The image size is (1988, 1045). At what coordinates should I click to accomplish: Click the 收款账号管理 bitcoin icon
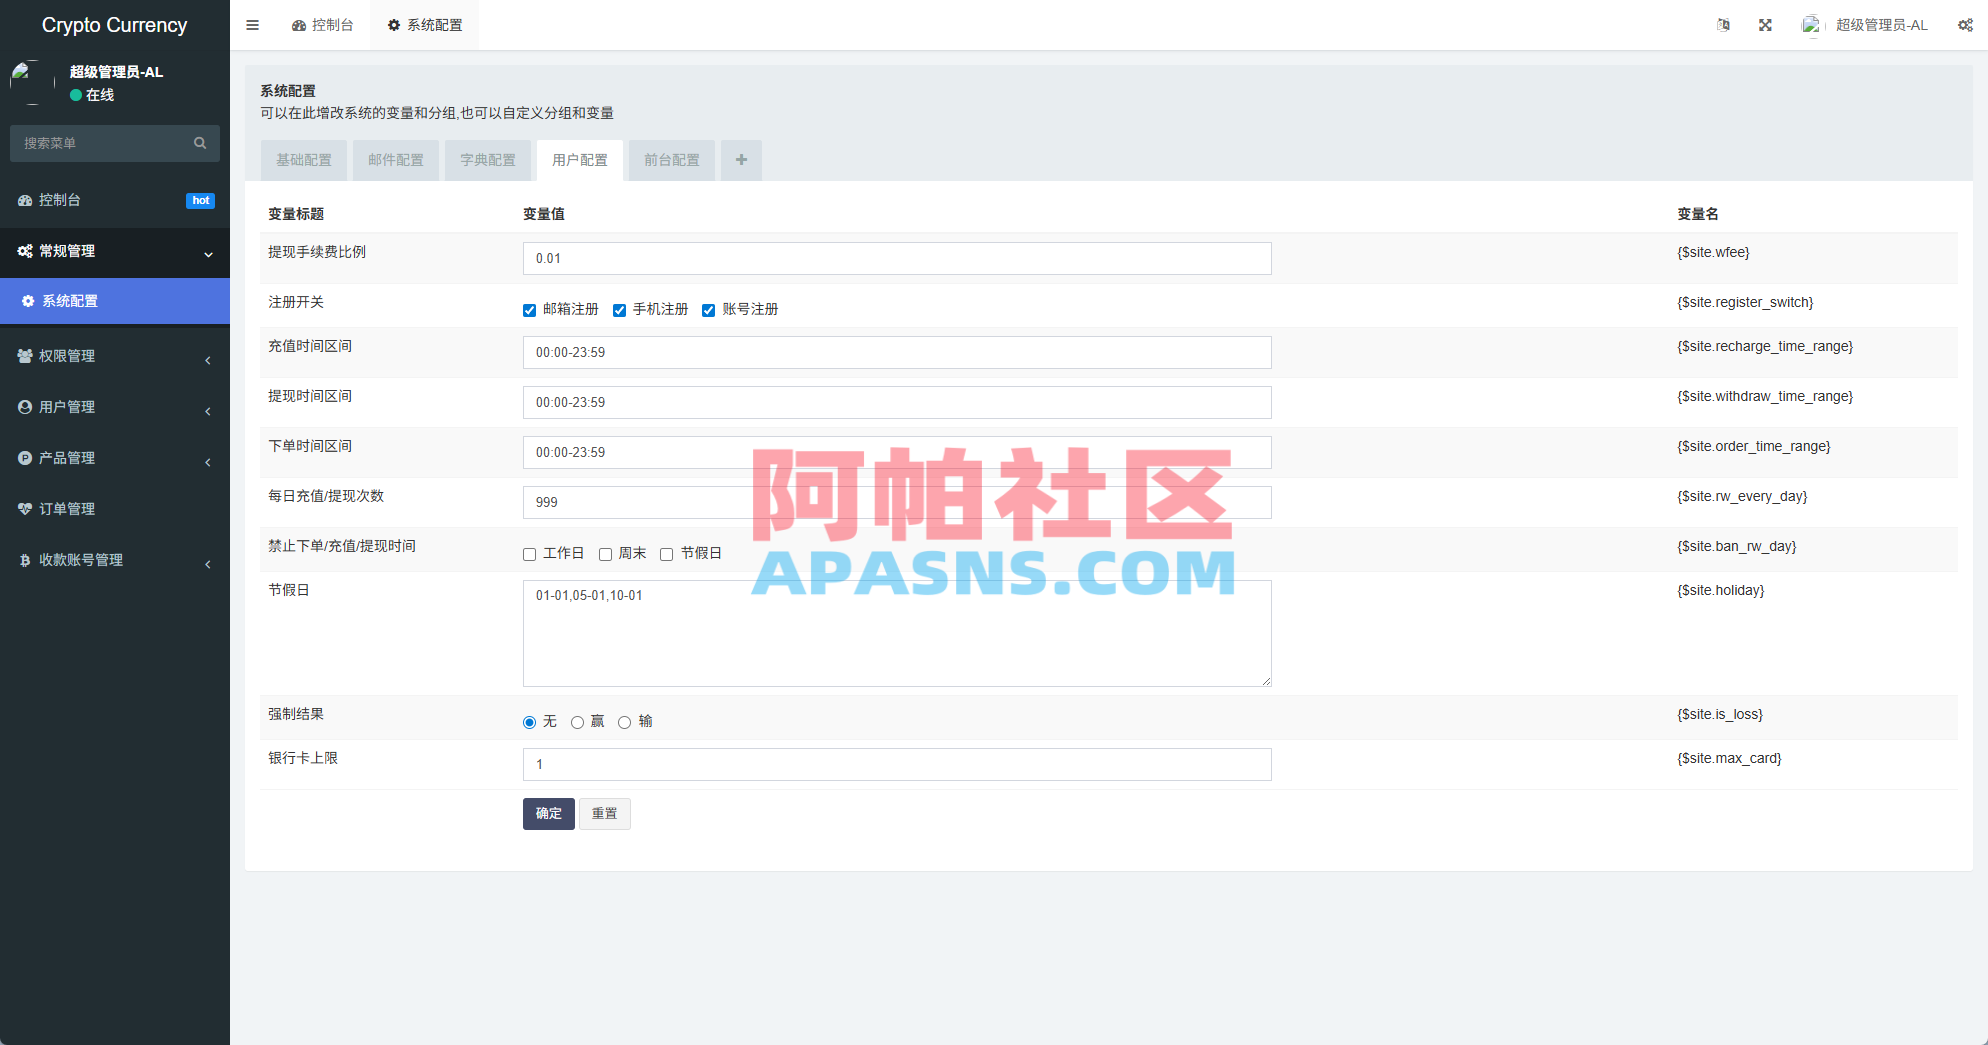tap(25, 560)
